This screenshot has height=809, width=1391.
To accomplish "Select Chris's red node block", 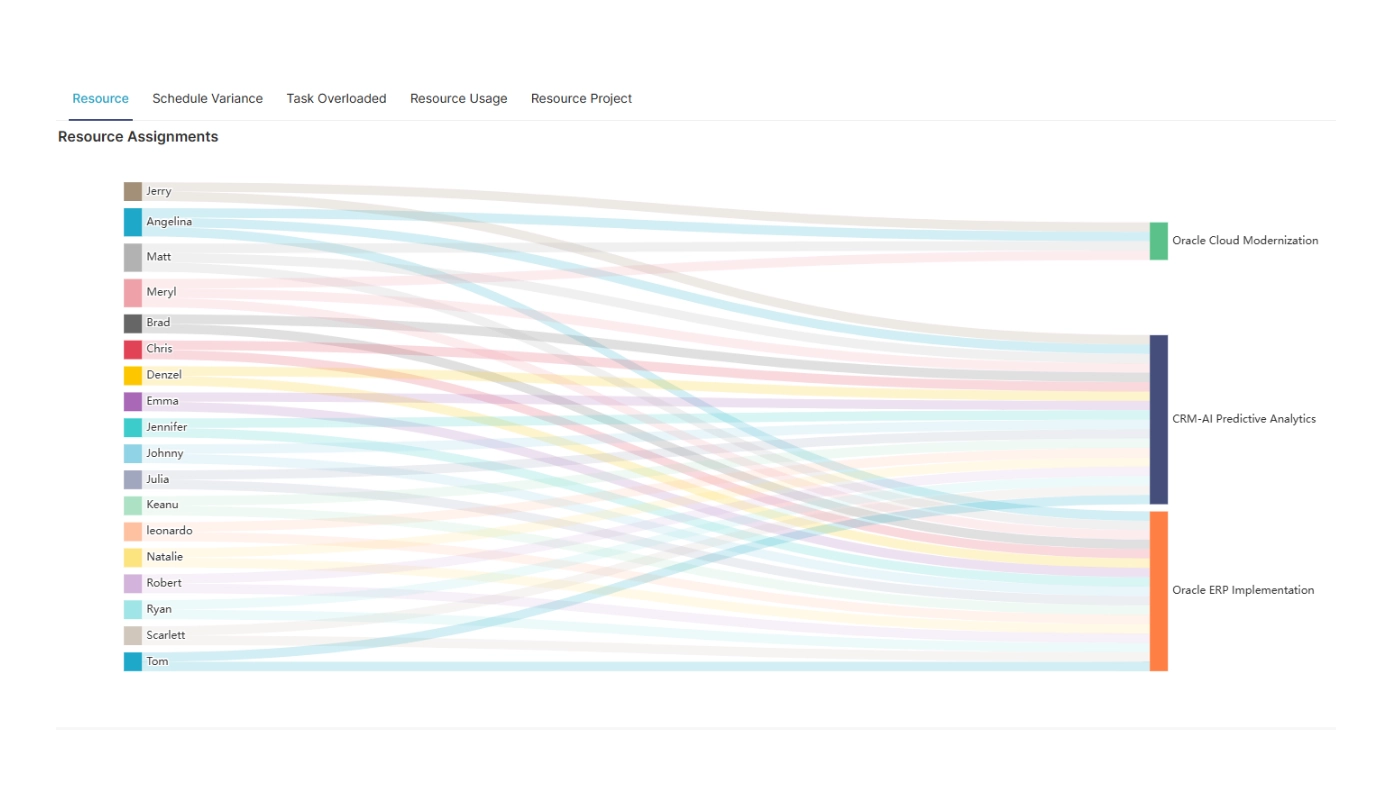I will pos(133,349).
